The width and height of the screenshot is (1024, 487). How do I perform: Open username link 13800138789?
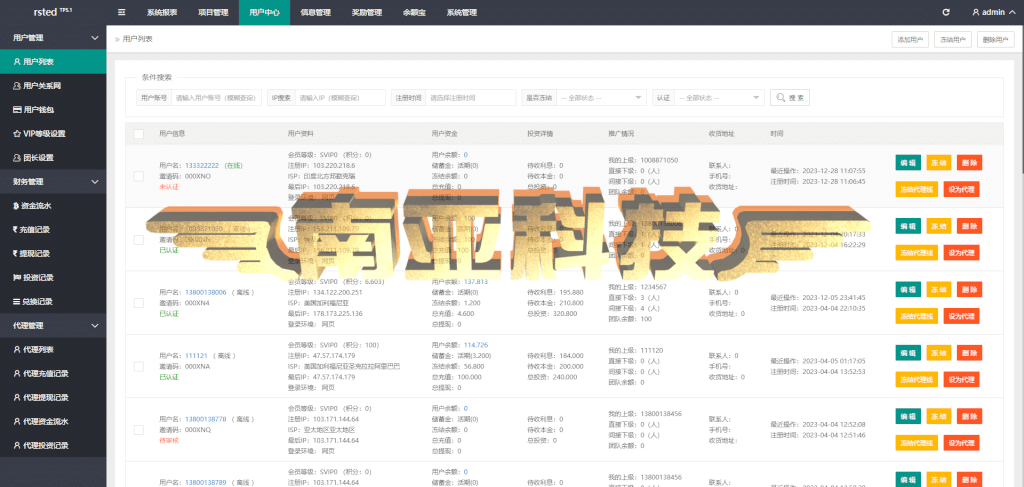(206, 482)
